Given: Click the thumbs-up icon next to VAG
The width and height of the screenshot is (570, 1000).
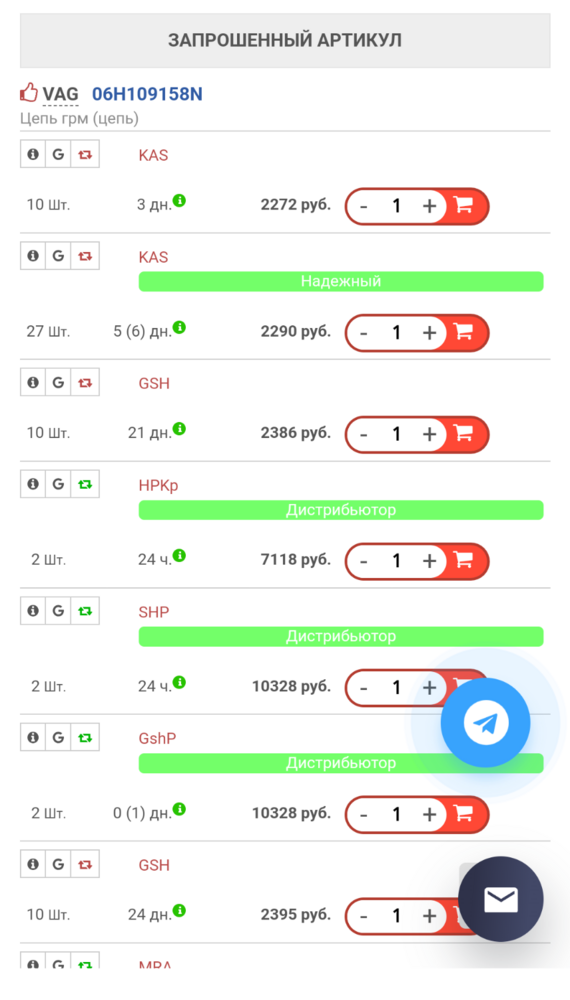Looking at the screenshot, I should click(29, 93).
